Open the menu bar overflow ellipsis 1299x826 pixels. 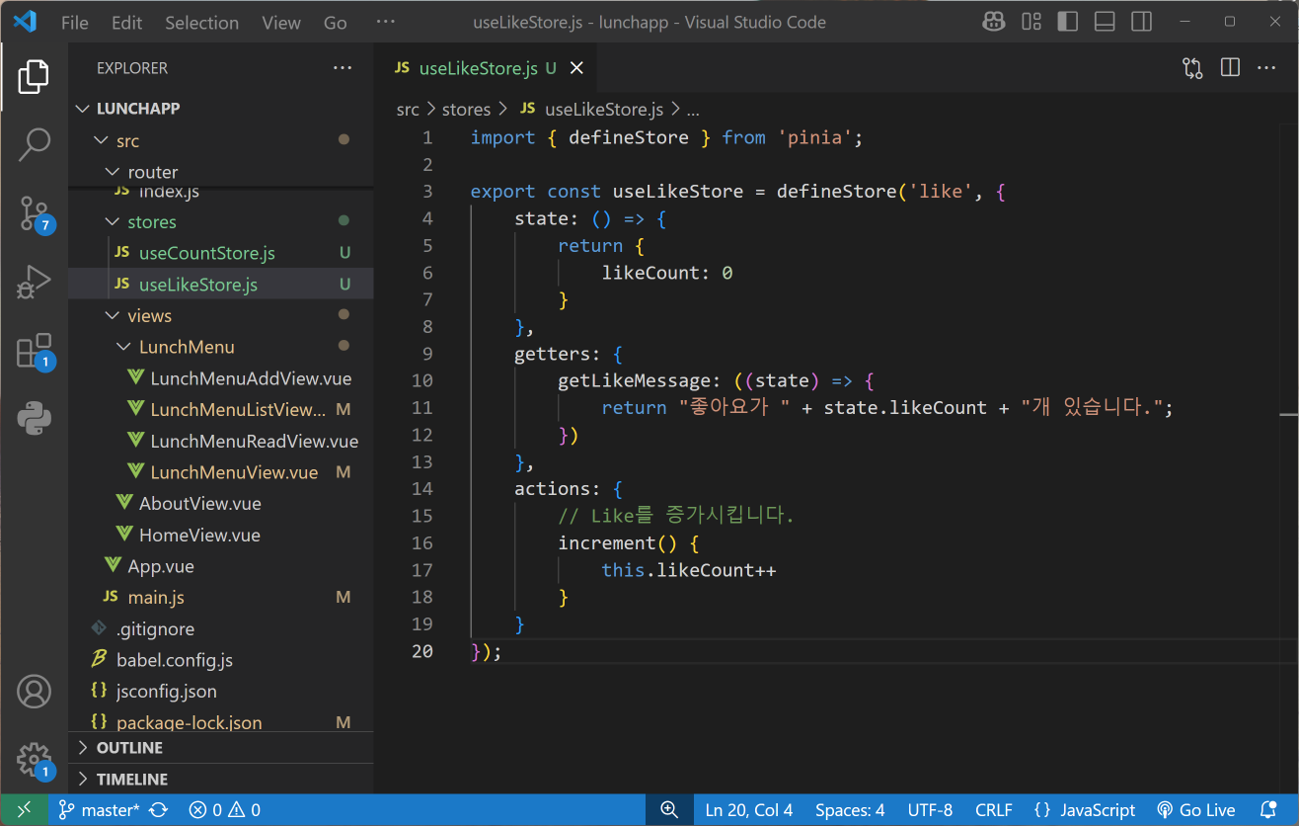(386, 22)
